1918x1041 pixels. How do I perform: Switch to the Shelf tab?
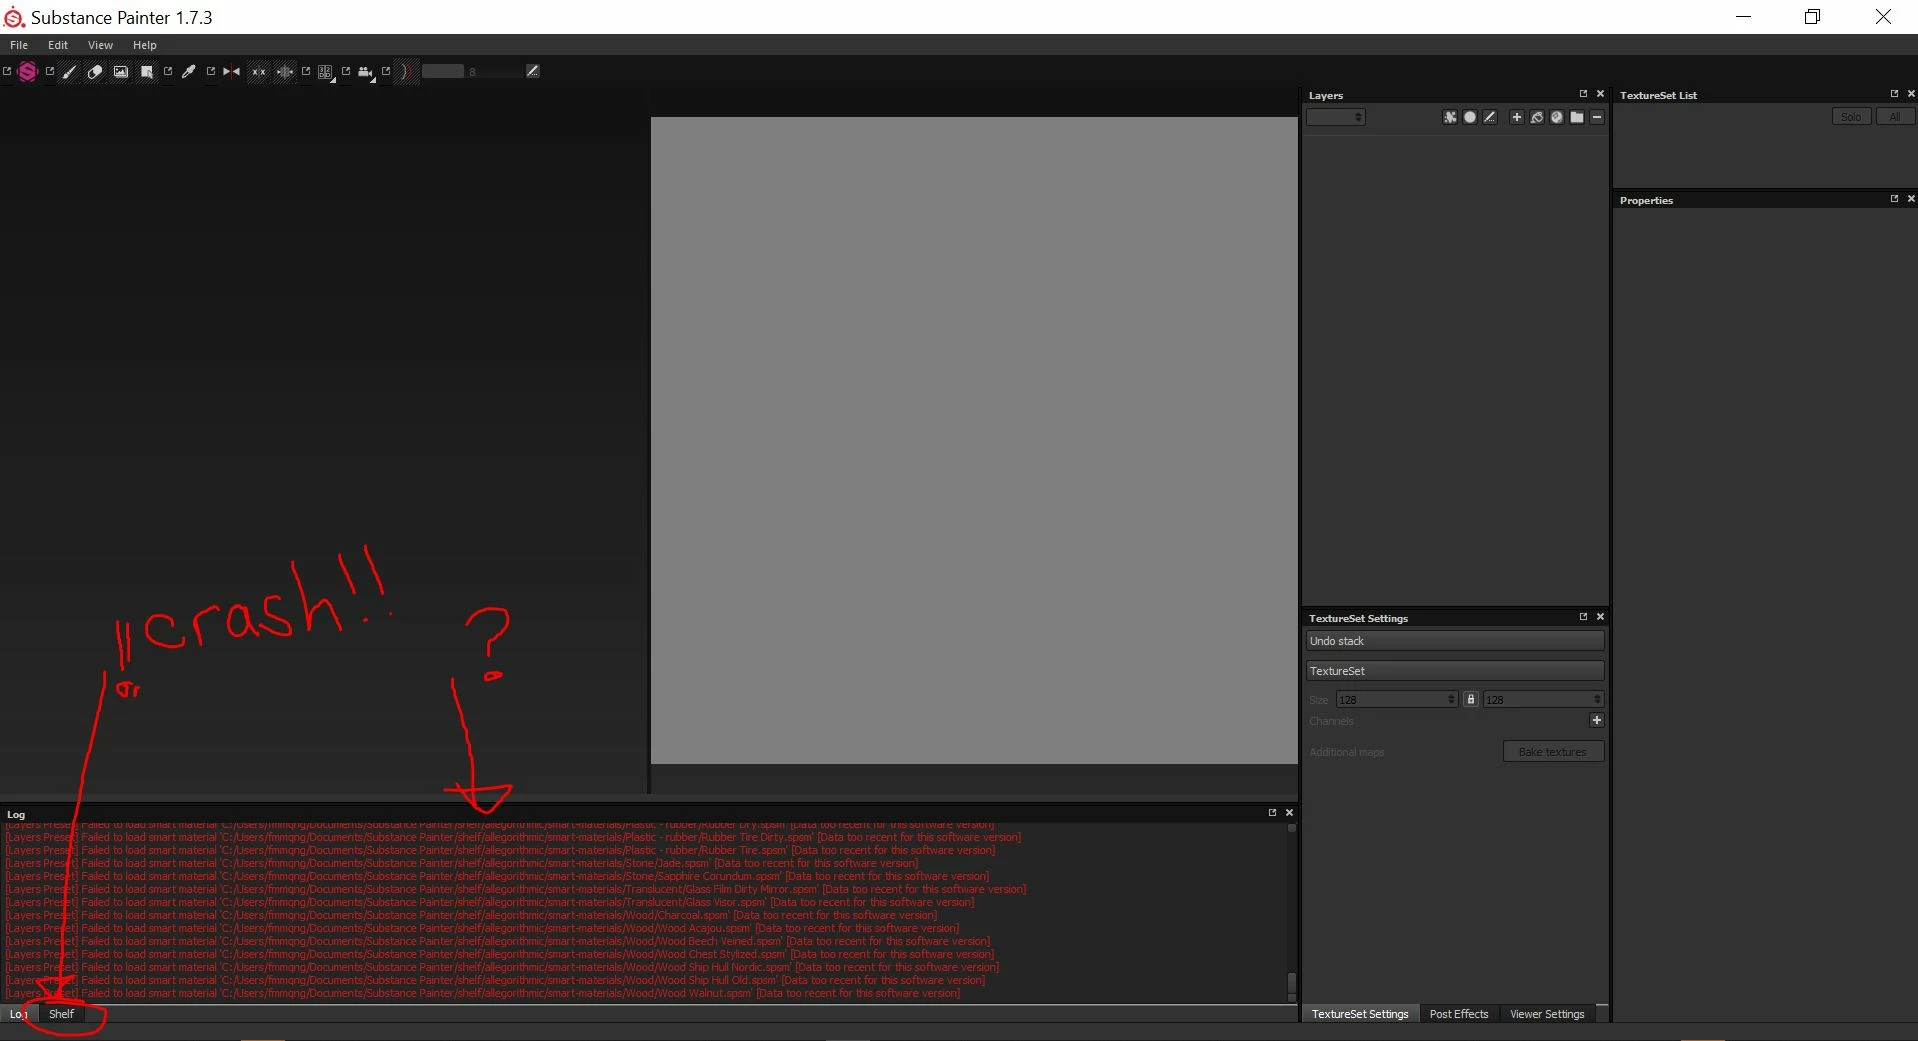(x=62, y=1014)
